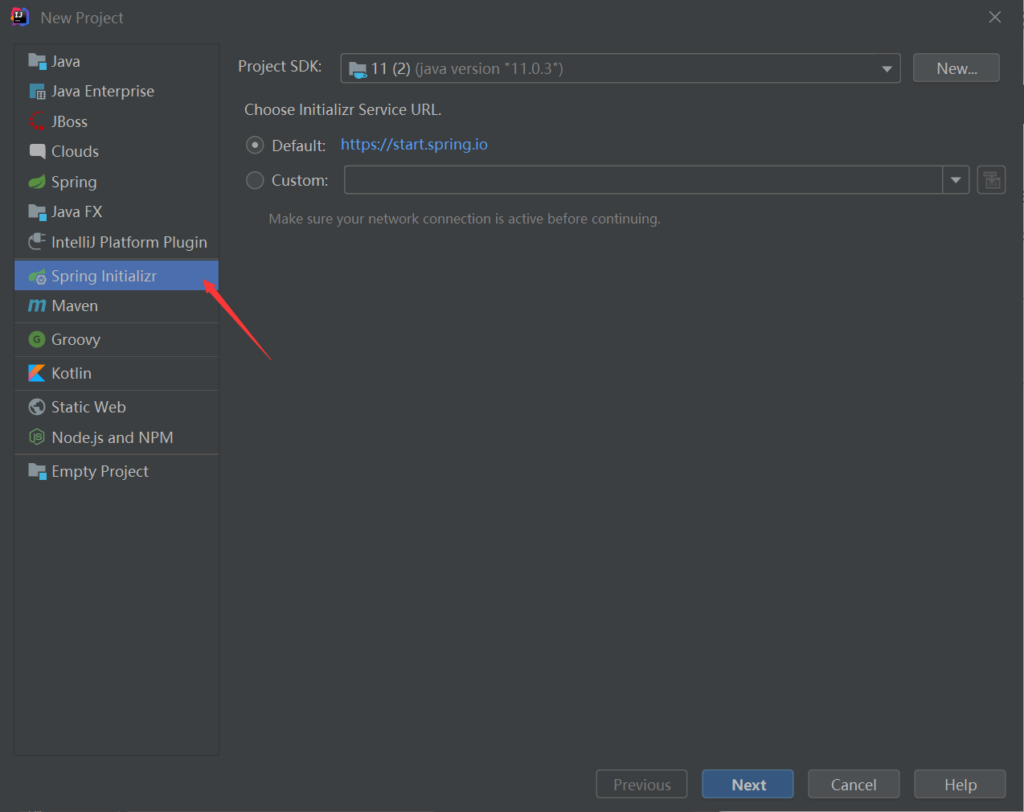Click the Project SDK combo box text
The height and width of the screenshot is (812, 1024).
(467, 69)
